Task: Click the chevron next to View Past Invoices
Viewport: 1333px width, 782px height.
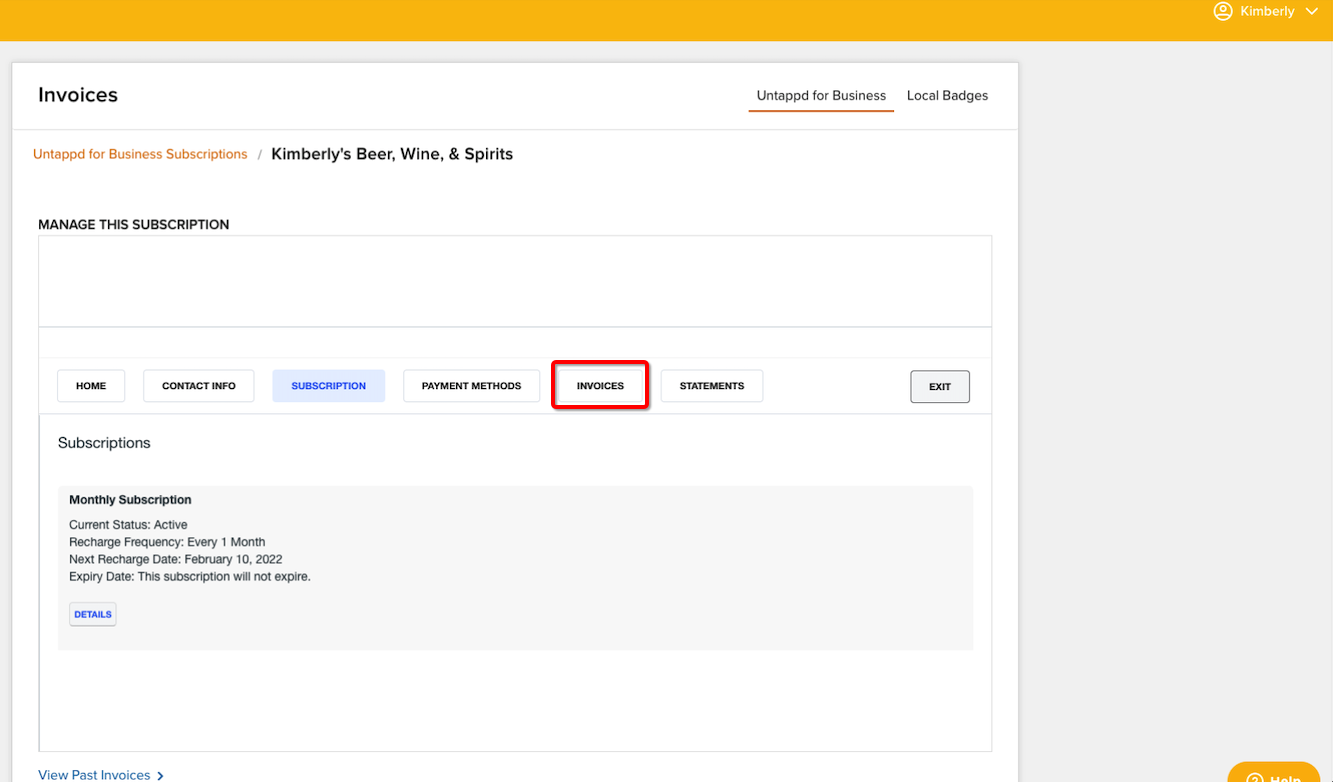Action: pos(160,775)
